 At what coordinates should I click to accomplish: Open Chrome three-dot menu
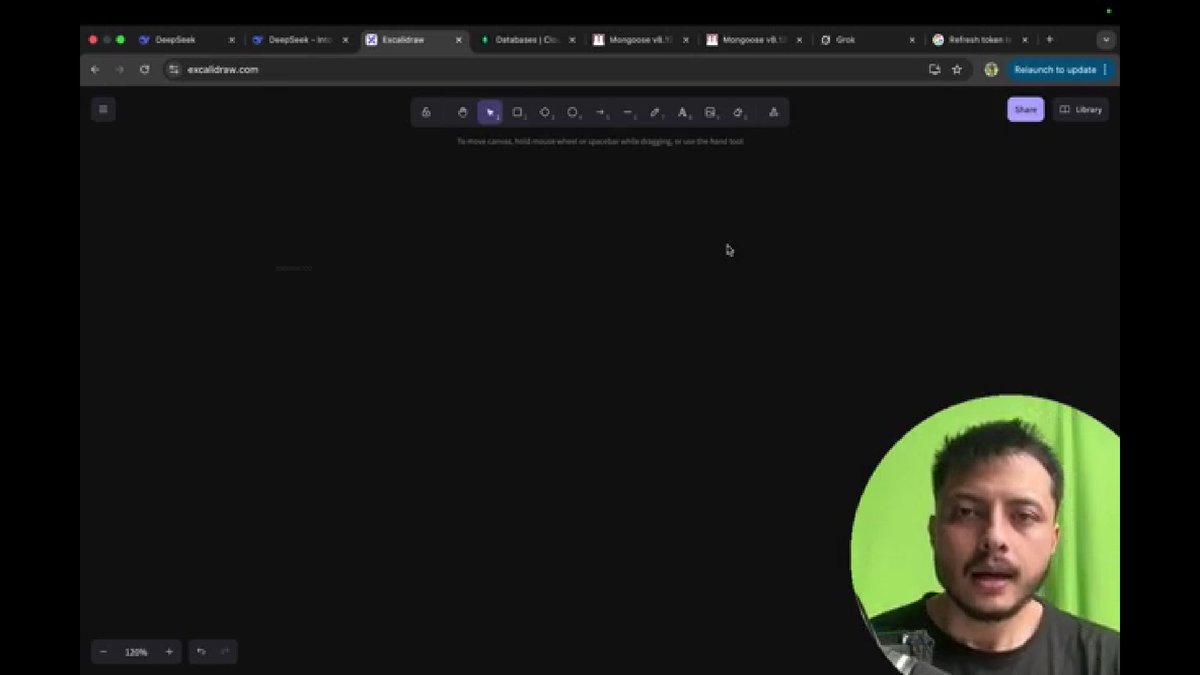(x=1106, y=69)
